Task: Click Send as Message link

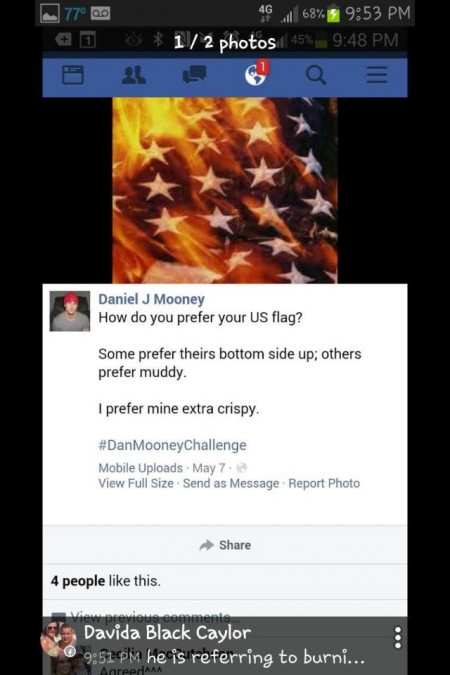Action: (x=231, y=483)
